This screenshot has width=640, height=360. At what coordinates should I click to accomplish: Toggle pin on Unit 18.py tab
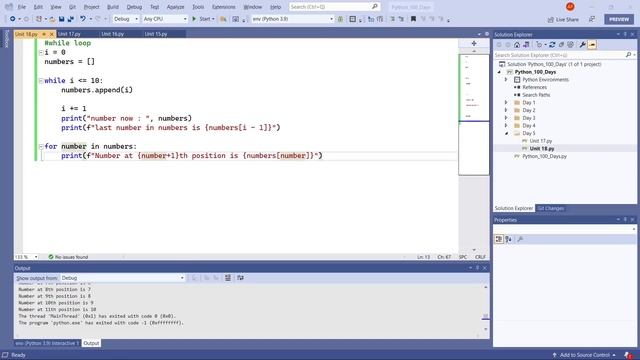[x=44, y=34]
